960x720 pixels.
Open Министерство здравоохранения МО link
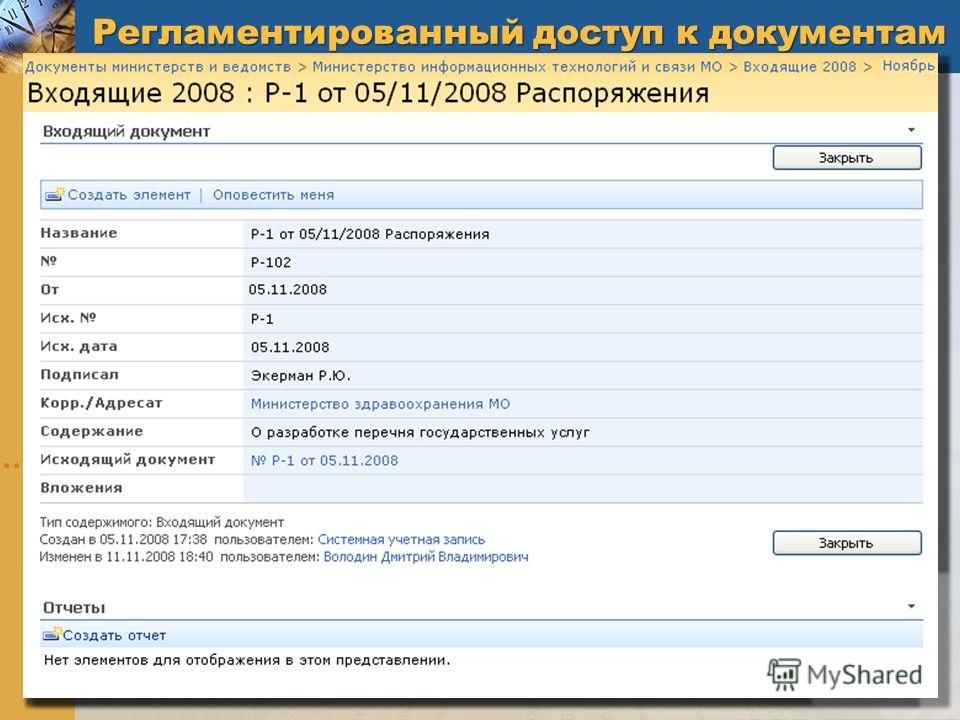point(380,404)
